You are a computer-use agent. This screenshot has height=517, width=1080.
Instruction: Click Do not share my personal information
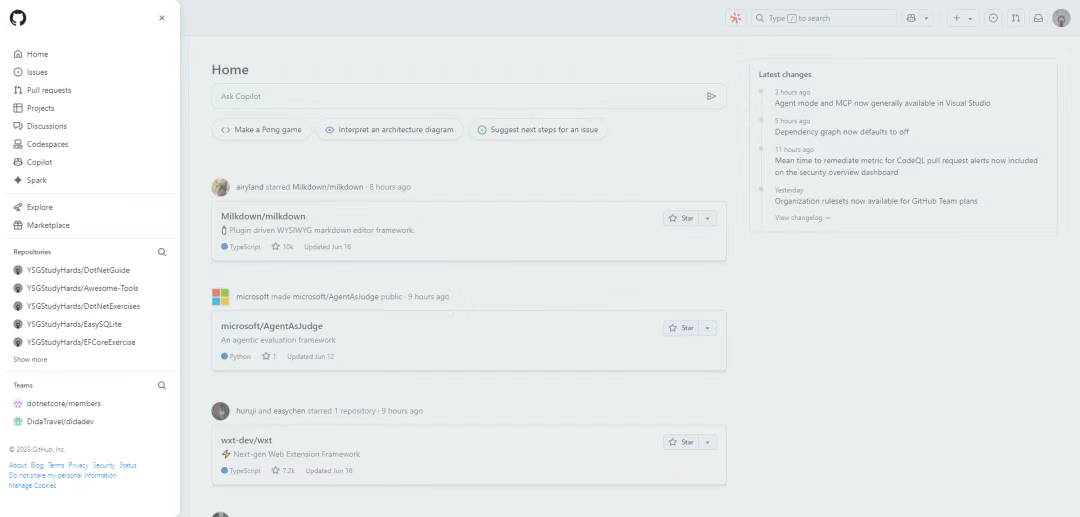pos(62,475)
